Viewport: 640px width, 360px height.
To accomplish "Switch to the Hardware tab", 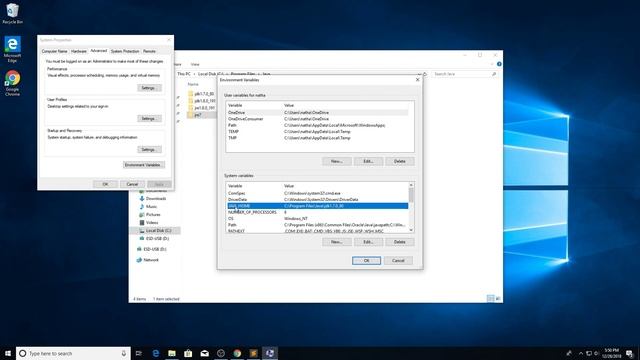I will pyautogui.click(x=79, y=51).
